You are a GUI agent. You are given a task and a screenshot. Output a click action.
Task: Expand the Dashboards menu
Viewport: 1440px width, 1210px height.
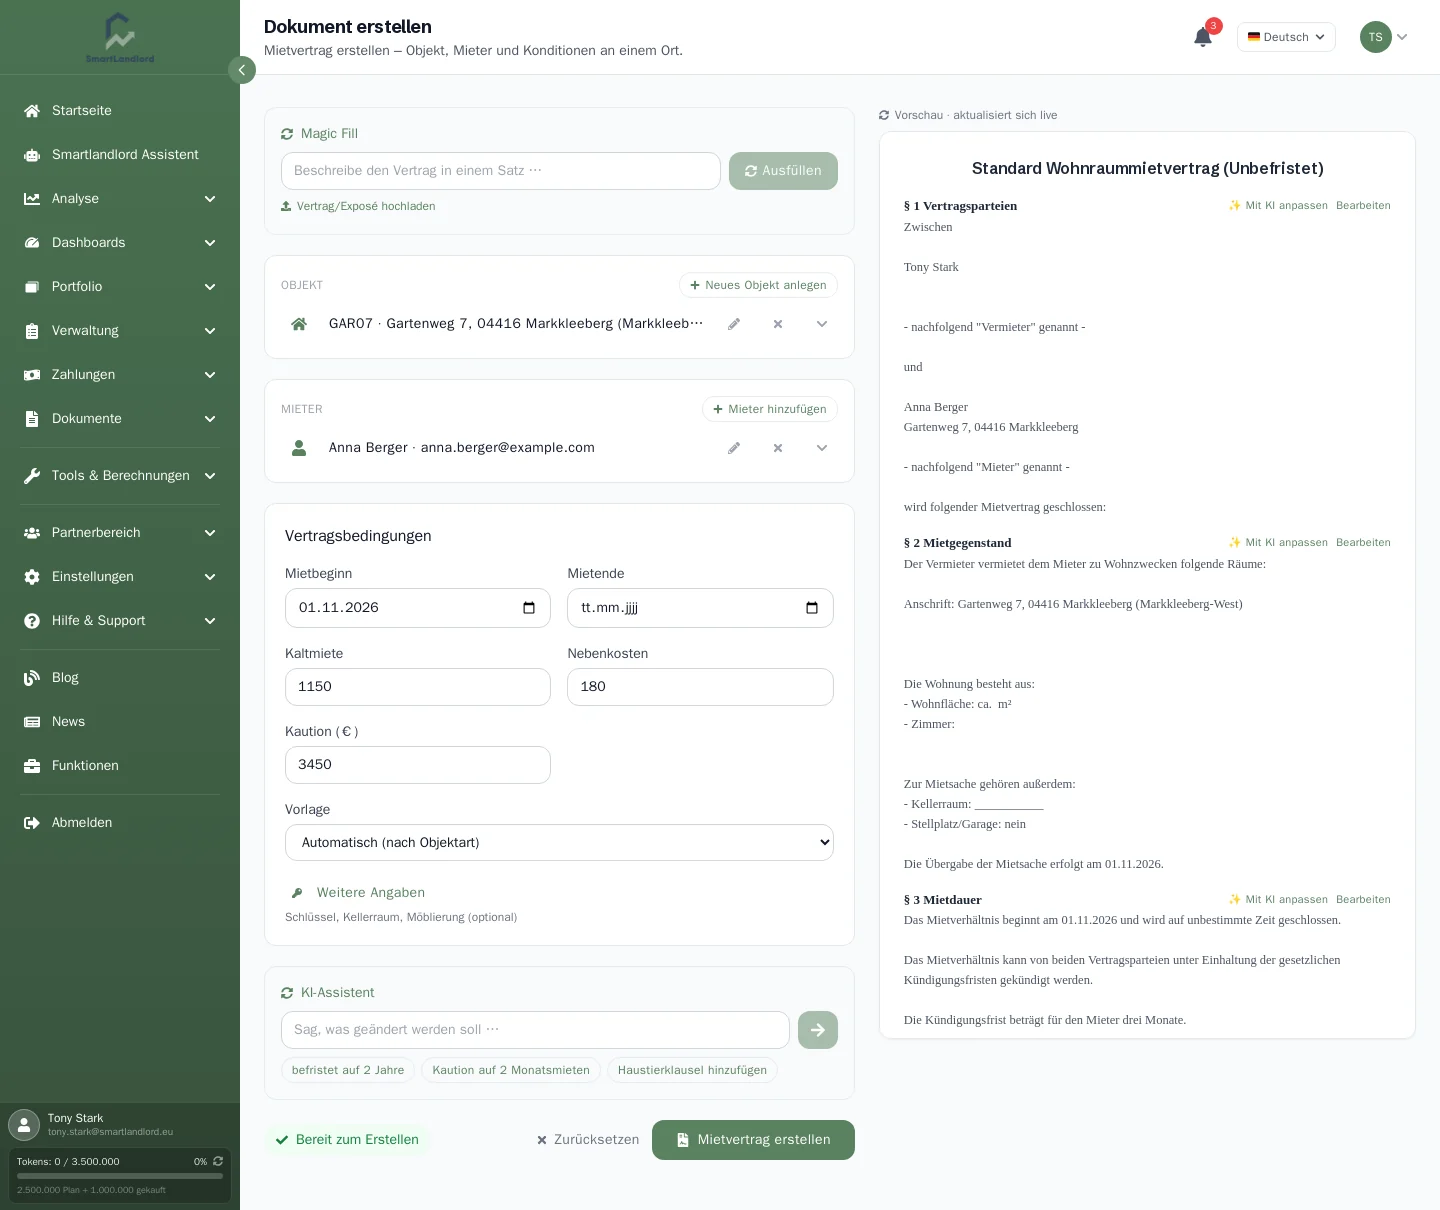120,243
